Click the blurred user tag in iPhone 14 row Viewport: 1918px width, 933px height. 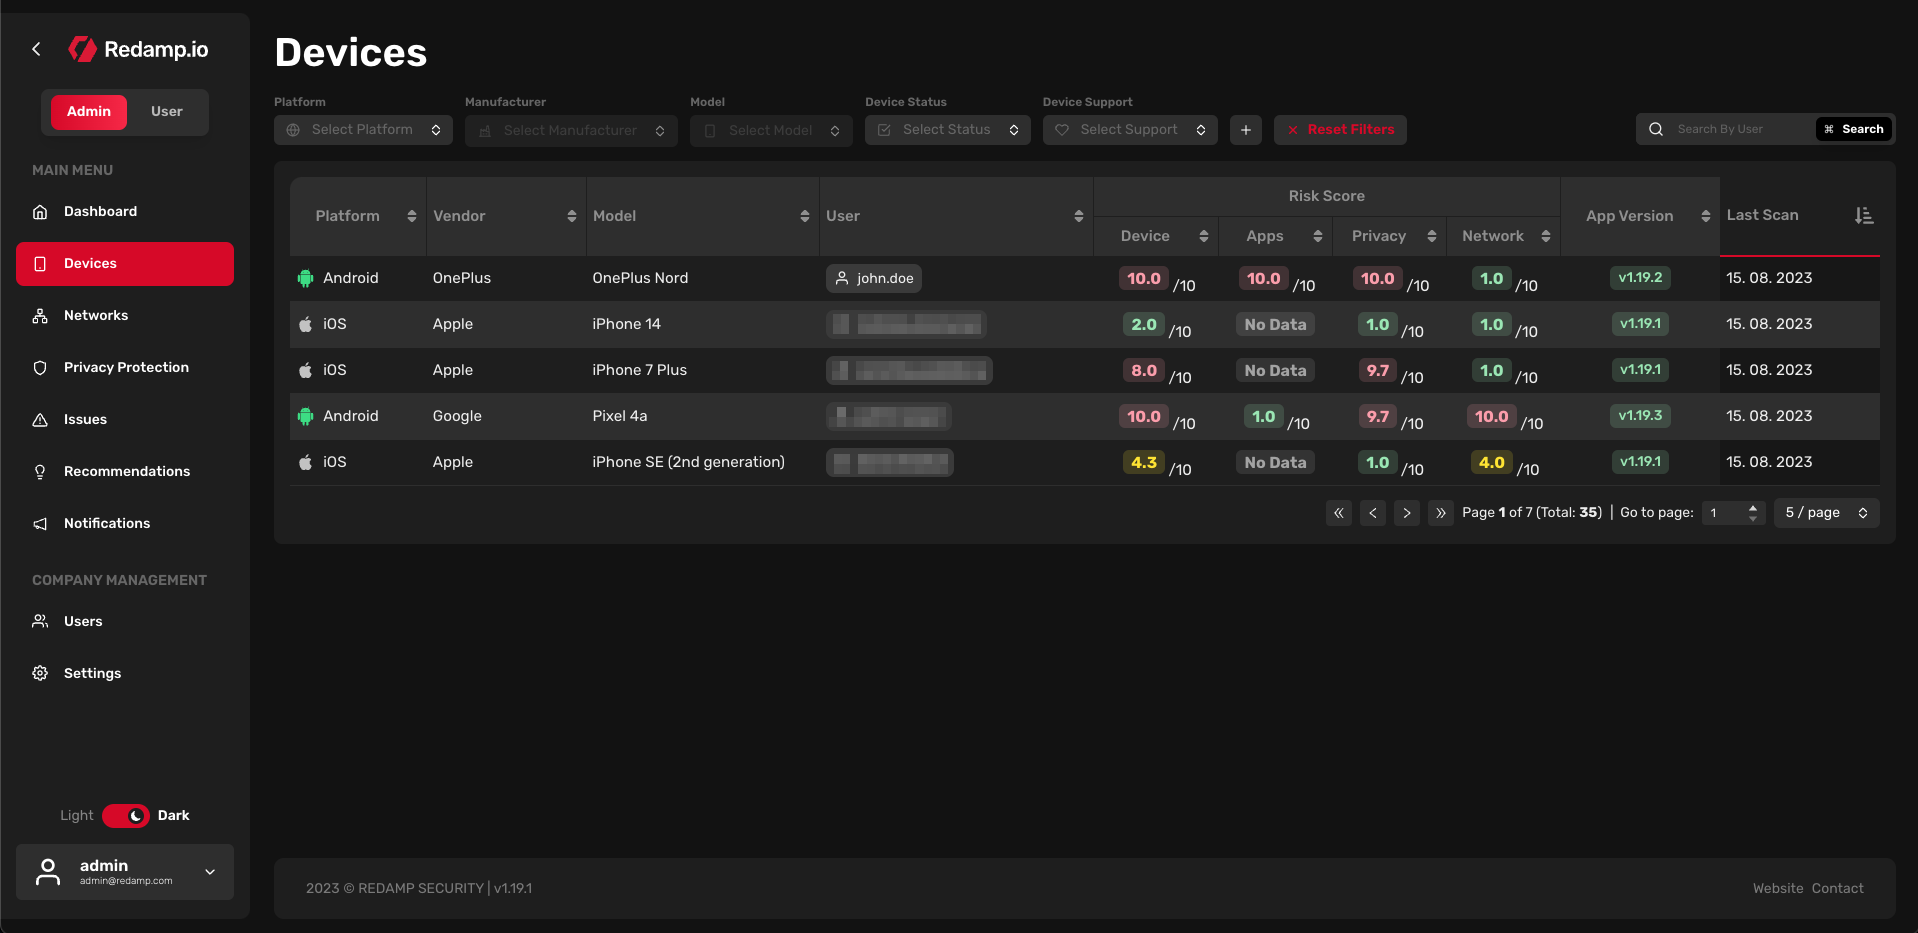pyautogui.click(x=906, y=325)
